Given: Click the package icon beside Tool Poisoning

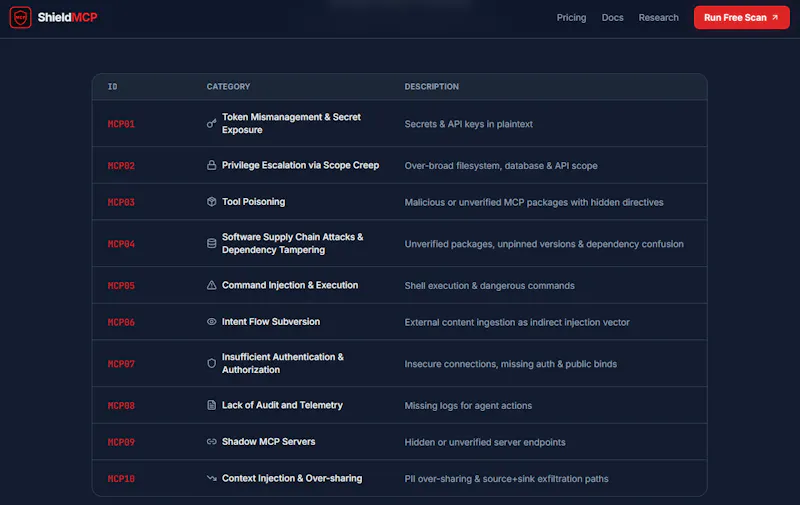Looking at the screenshot, I should coord(211,201).
